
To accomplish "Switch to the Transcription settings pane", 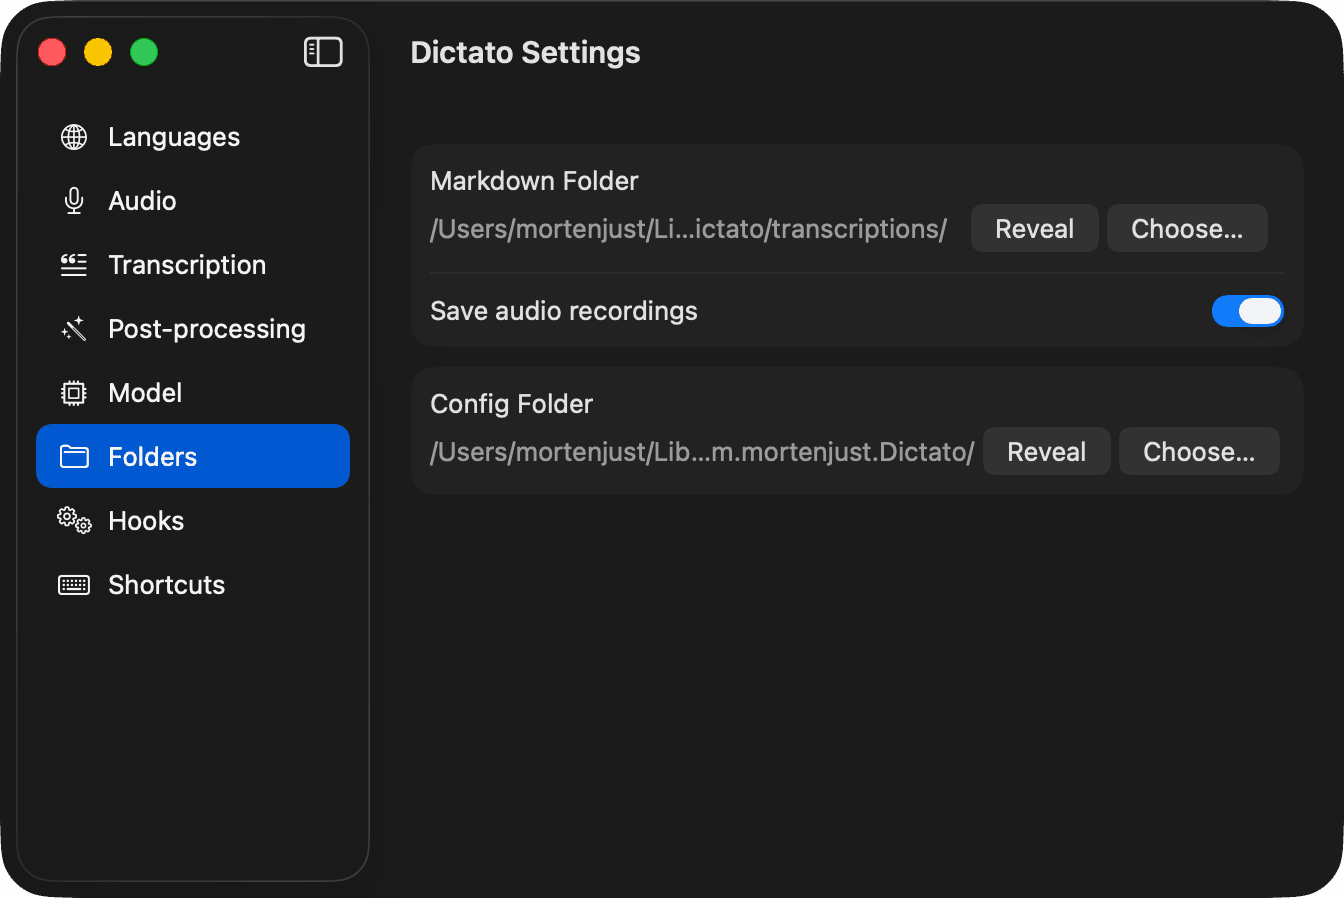I will tap(187, 264).
